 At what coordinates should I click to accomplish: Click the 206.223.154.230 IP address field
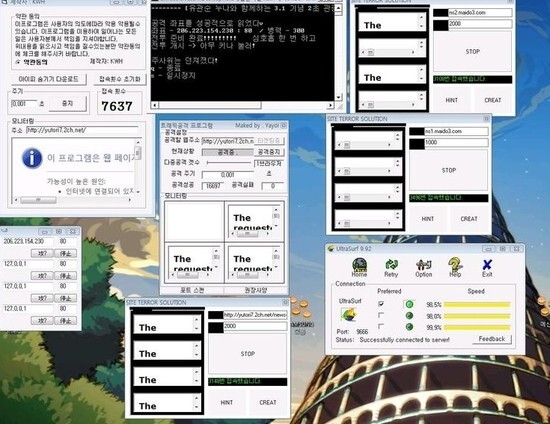tap(28, 241)
